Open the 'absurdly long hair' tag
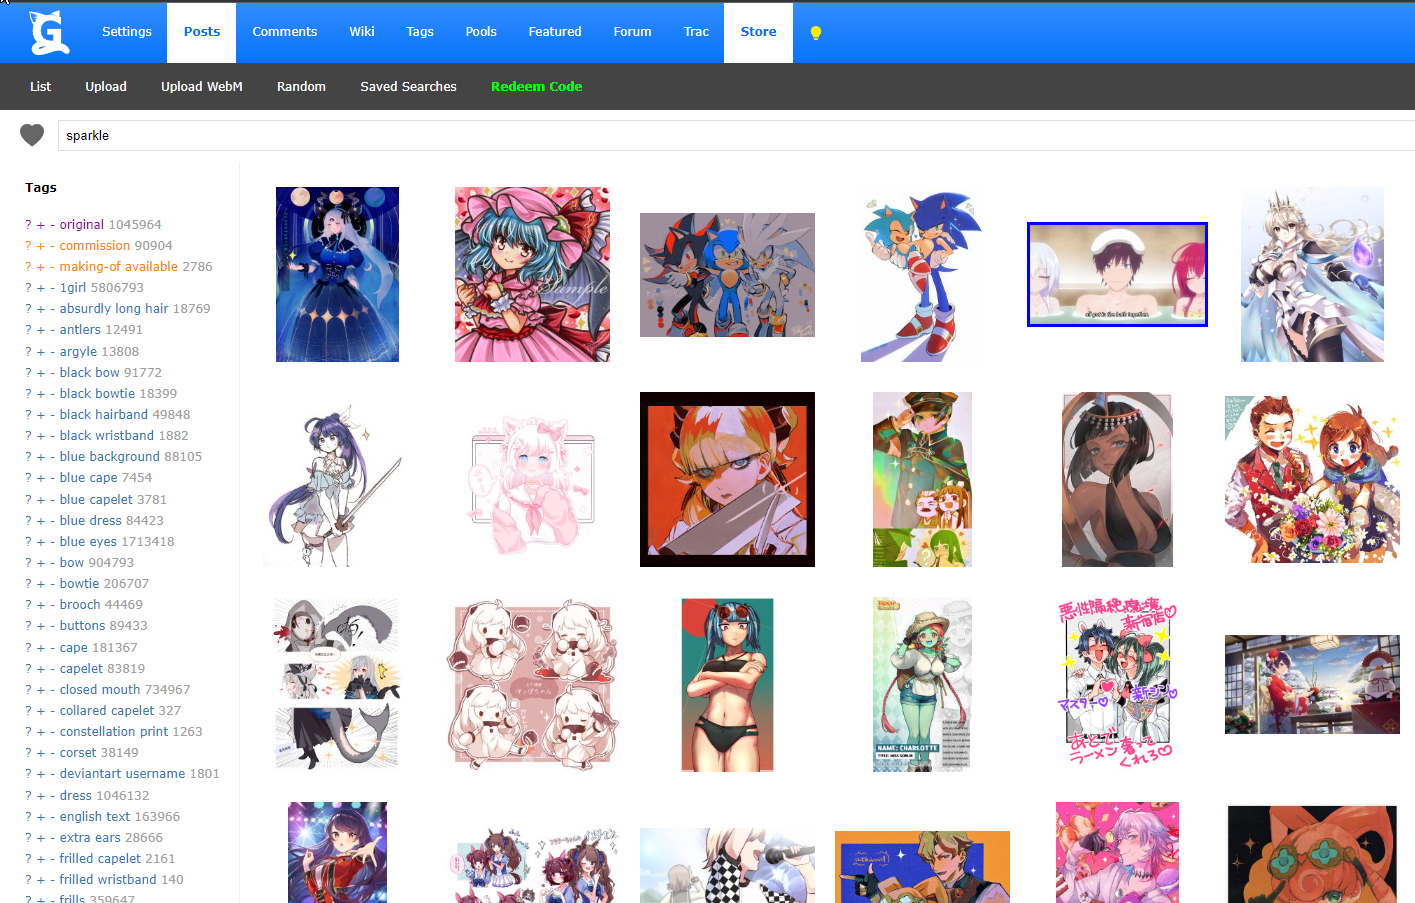The image size is (1415, 903). tap(114, 309)
